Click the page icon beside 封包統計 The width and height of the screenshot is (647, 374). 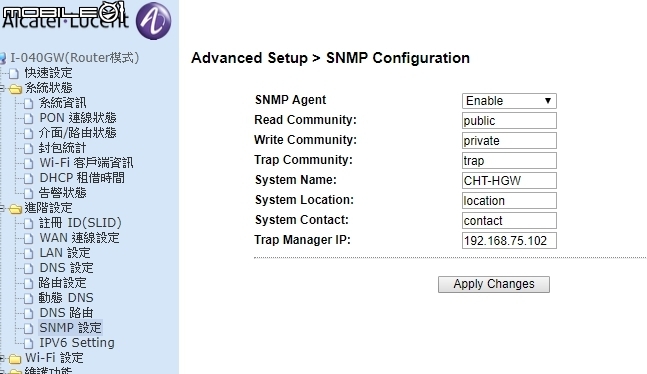[x=28, y=149]
